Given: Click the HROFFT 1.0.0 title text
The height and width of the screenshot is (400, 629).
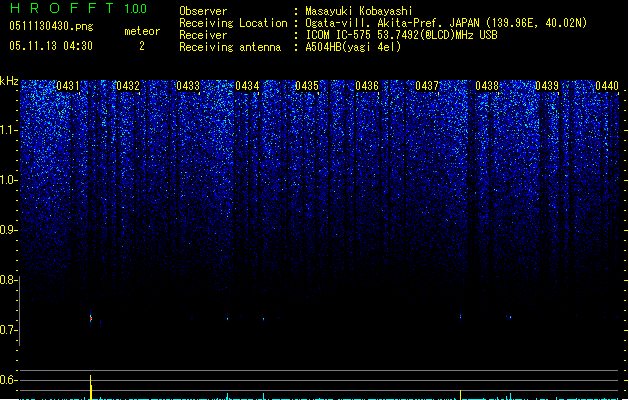Looking at the screenshot, I should [78, 8].
